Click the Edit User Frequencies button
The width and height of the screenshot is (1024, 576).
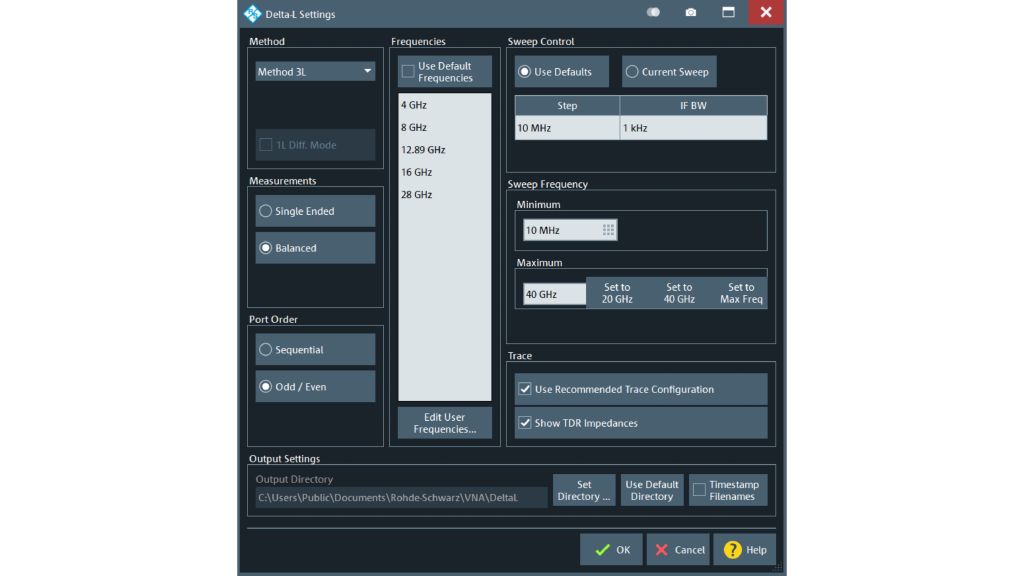click(444, 421)
